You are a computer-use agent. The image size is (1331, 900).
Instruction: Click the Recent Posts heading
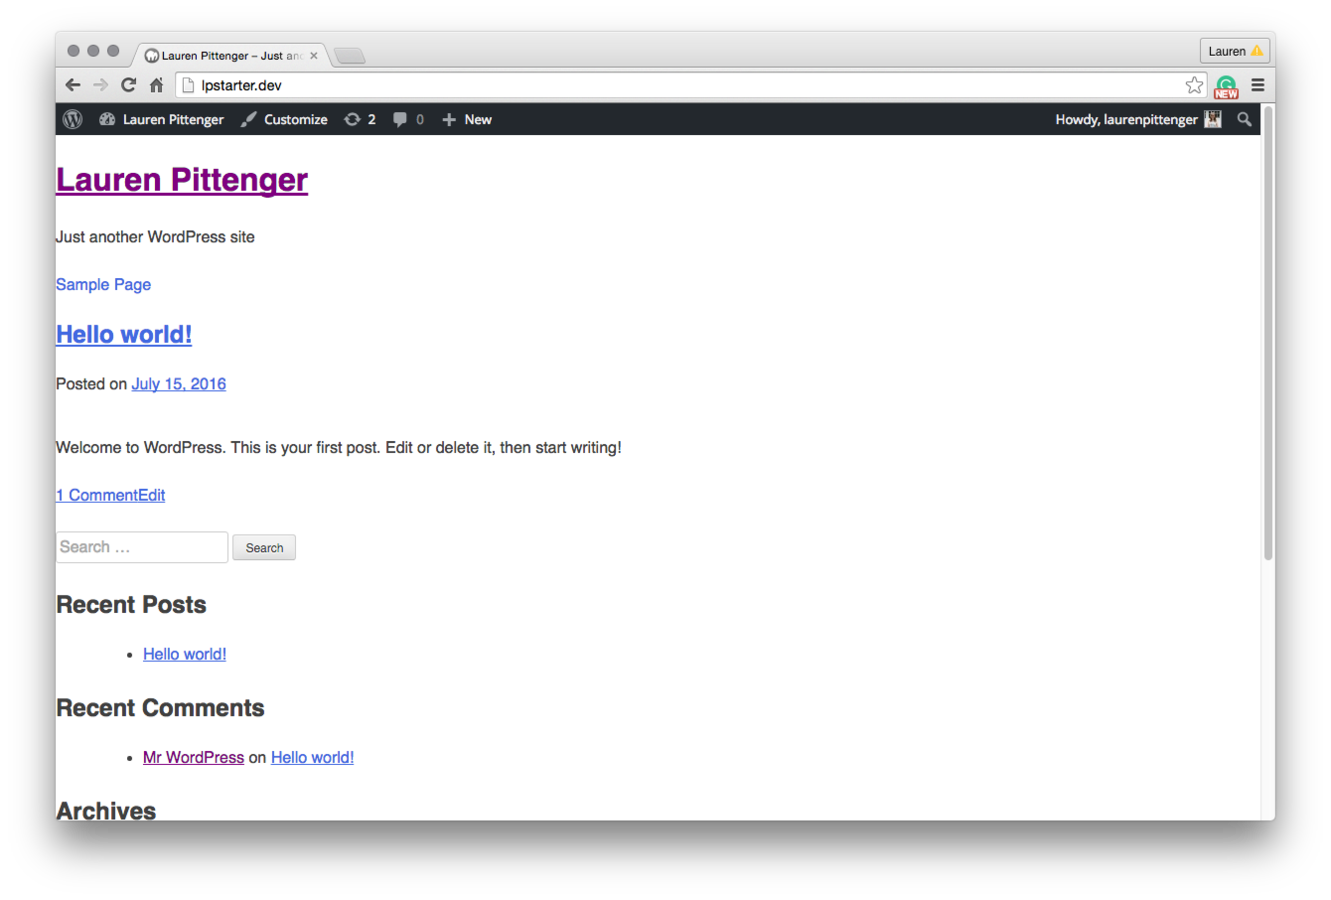pyautogui.click(x=131, y=605)
